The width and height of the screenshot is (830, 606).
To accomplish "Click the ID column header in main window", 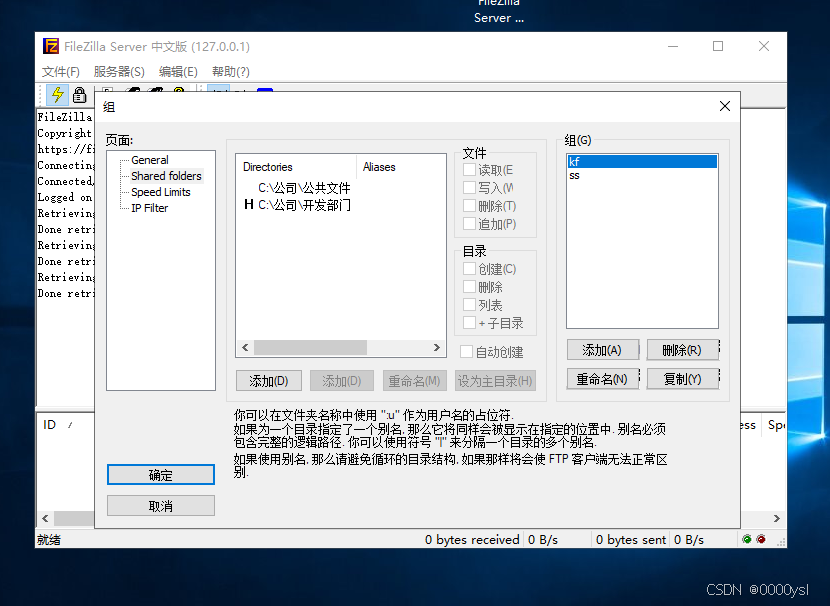I will [49, 424].
